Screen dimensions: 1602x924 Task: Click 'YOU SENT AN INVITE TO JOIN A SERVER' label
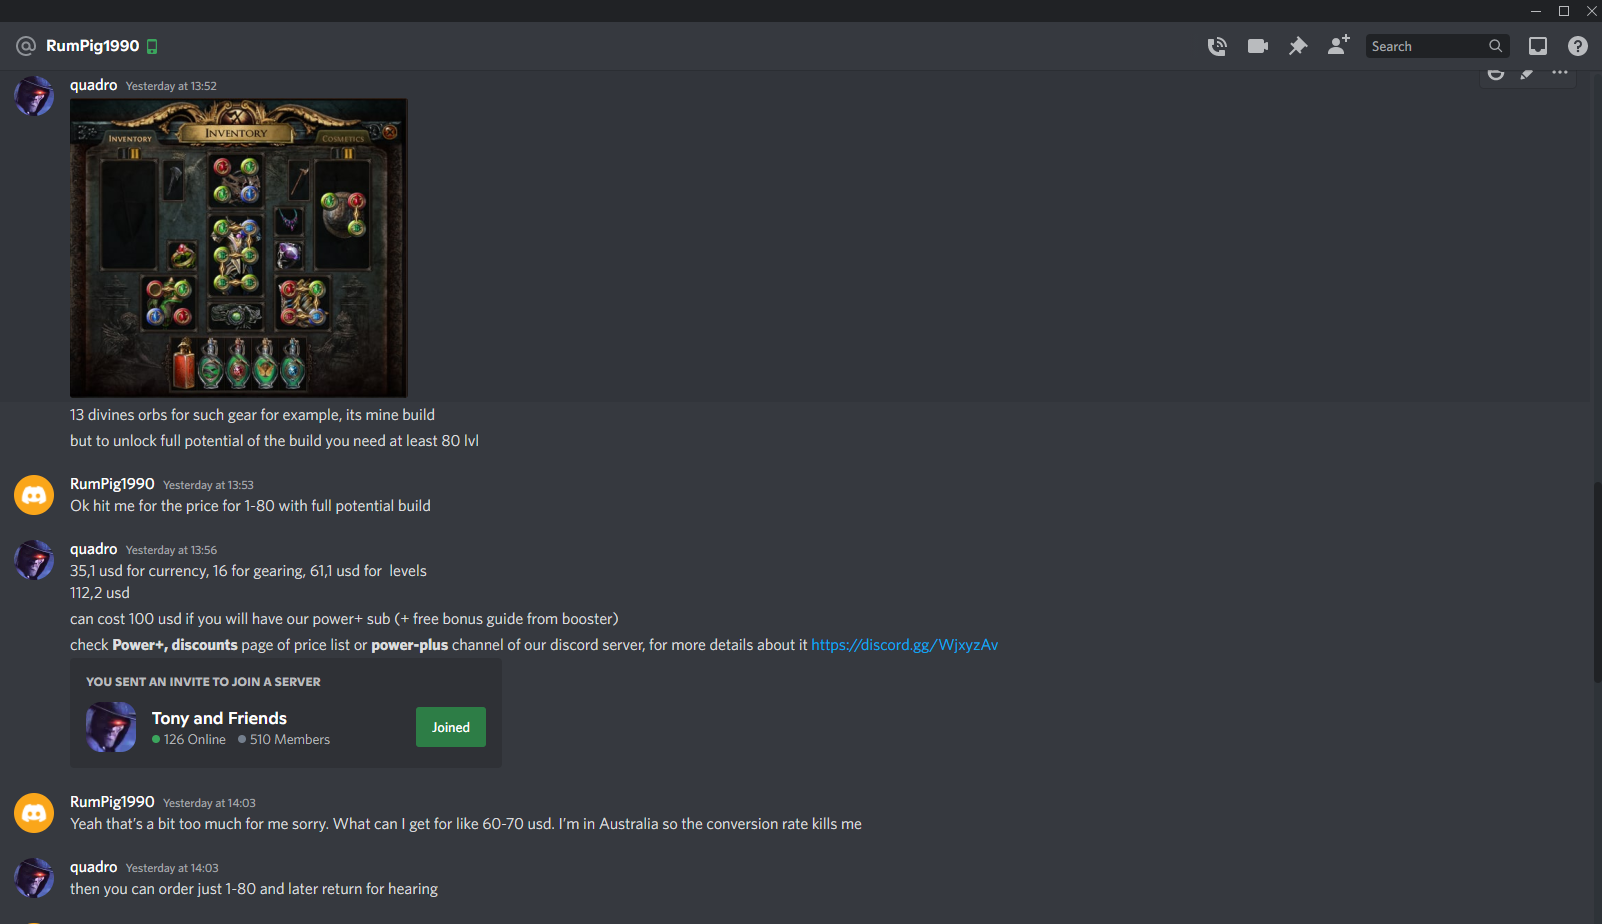pyautogui.click(x=203, y=682)
